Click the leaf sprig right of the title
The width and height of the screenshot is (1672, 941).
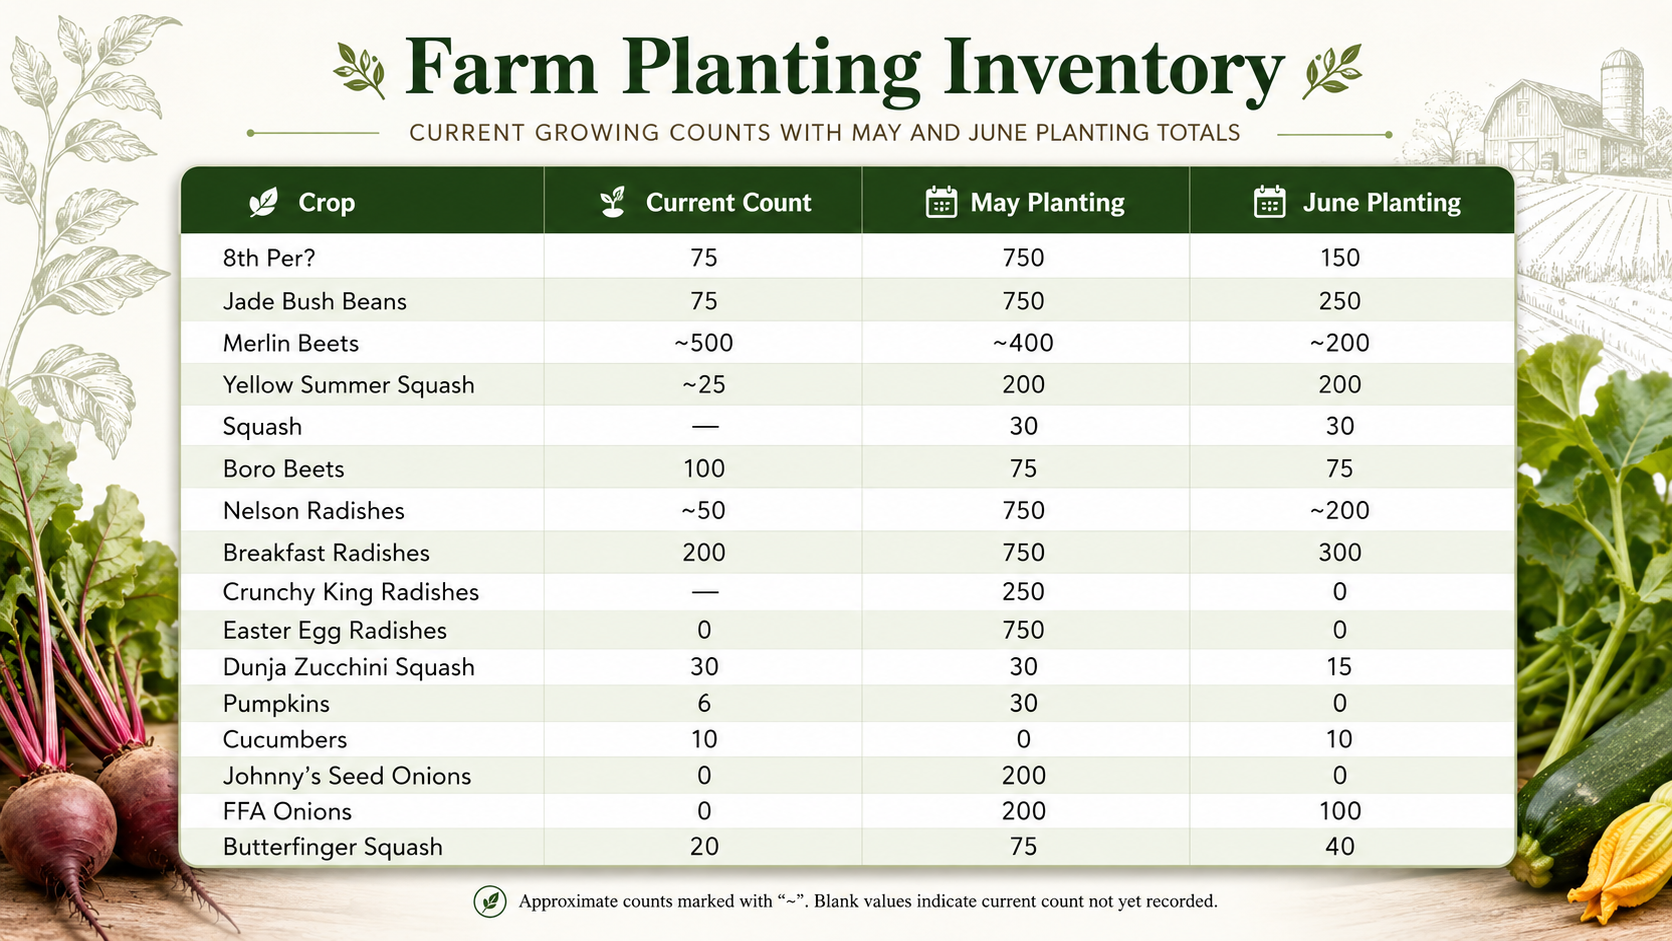[1332, 70]
